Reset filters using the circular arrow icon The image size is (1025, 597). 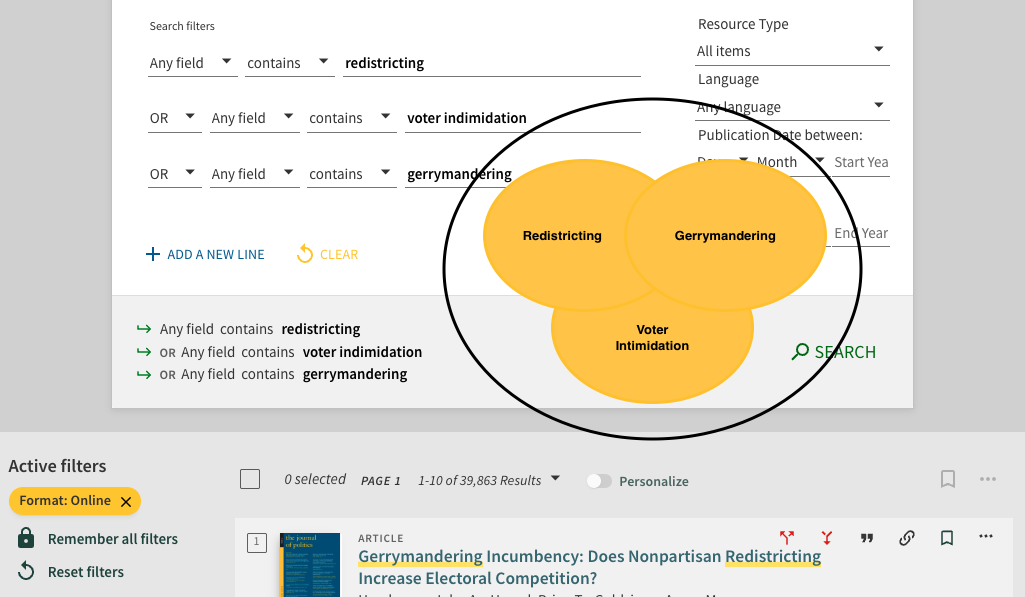(25, 571)
